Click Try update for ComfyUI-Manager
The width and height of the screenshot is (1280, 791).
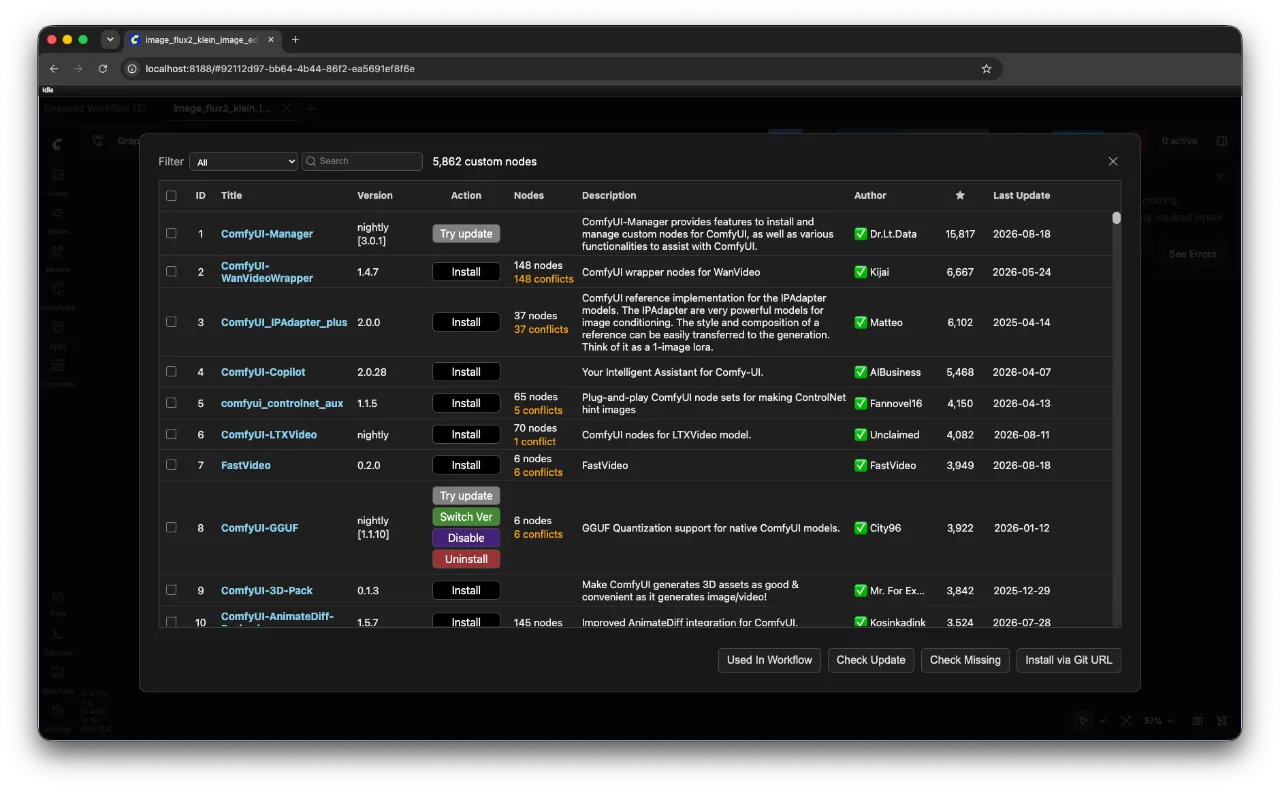click(466, 233)
